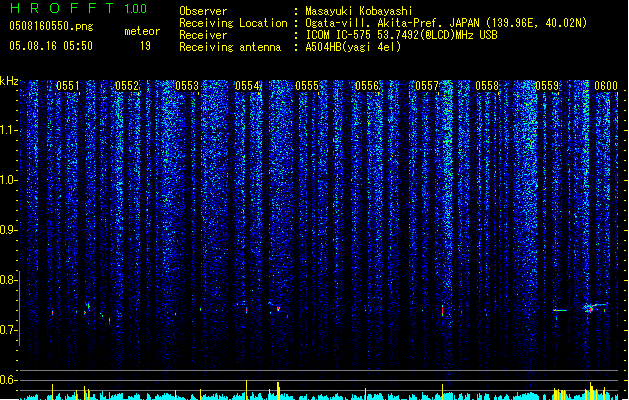Click the HROFFT 1.0.0 title text
Viewport: 629px width, 400px height.
click(x=78, y=8)
